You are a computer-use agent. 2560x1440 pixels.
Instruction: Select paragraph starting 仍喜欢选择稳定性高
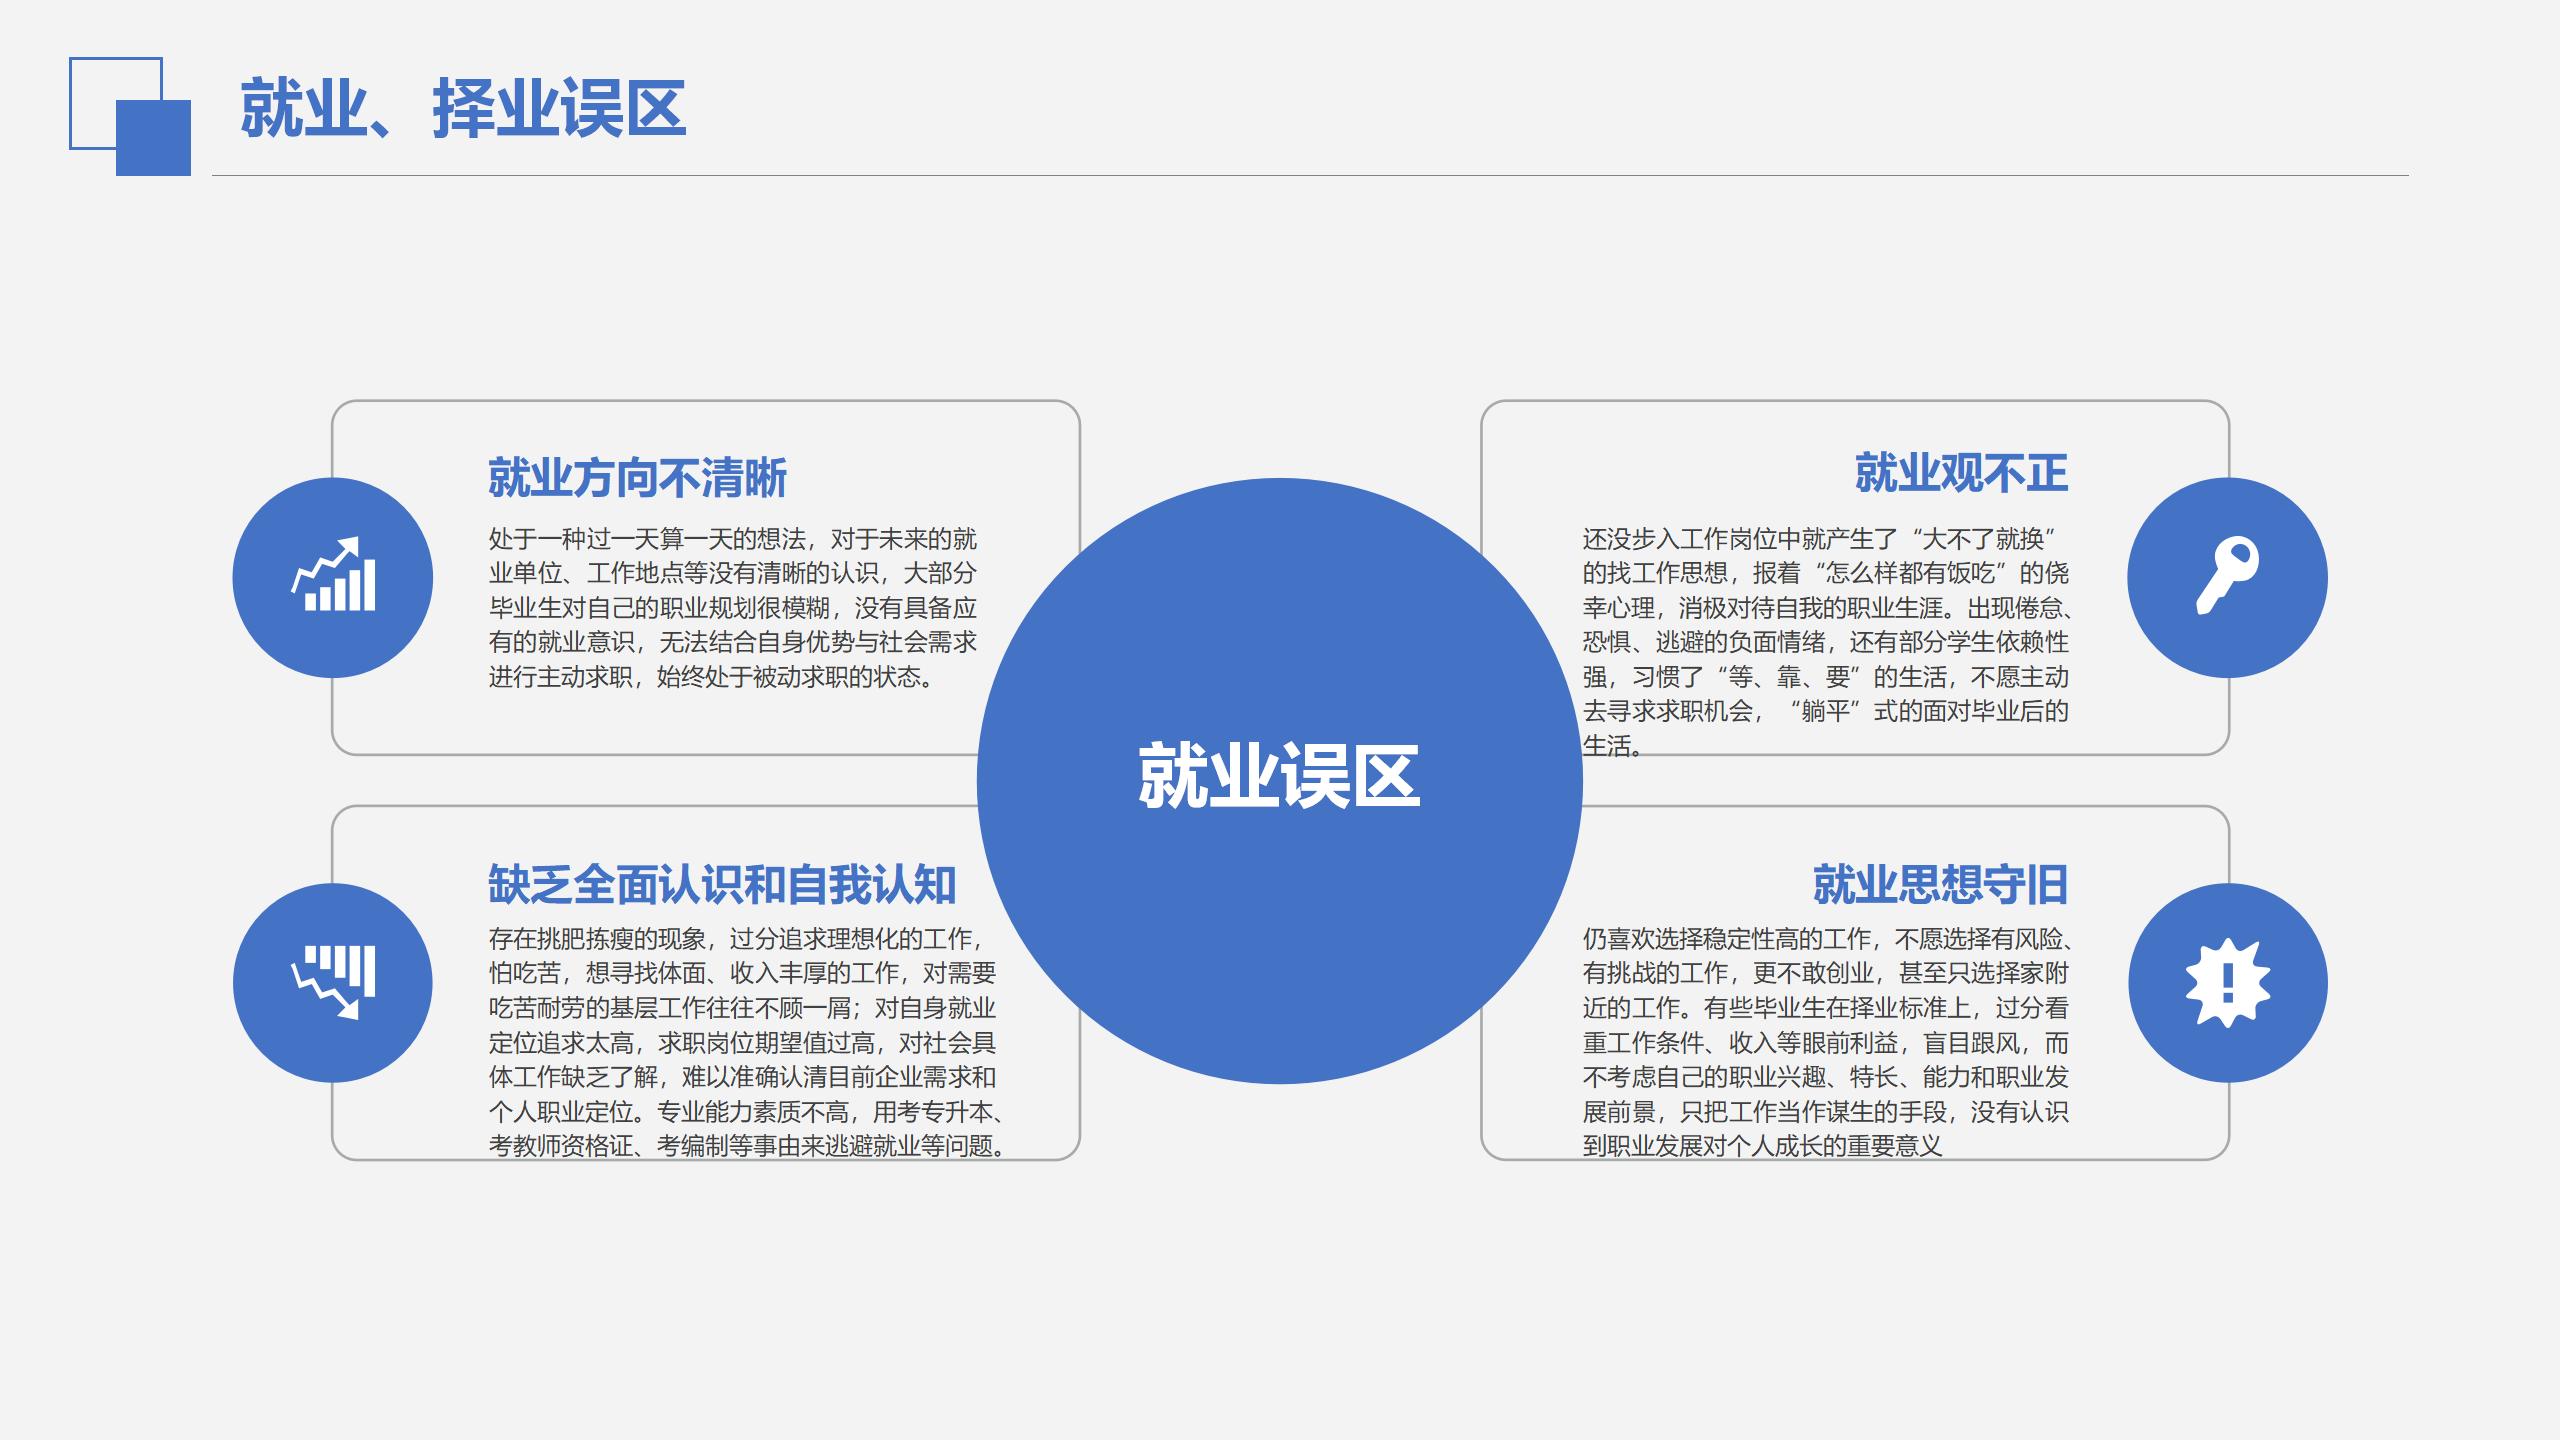[x=1825, y=1042]
